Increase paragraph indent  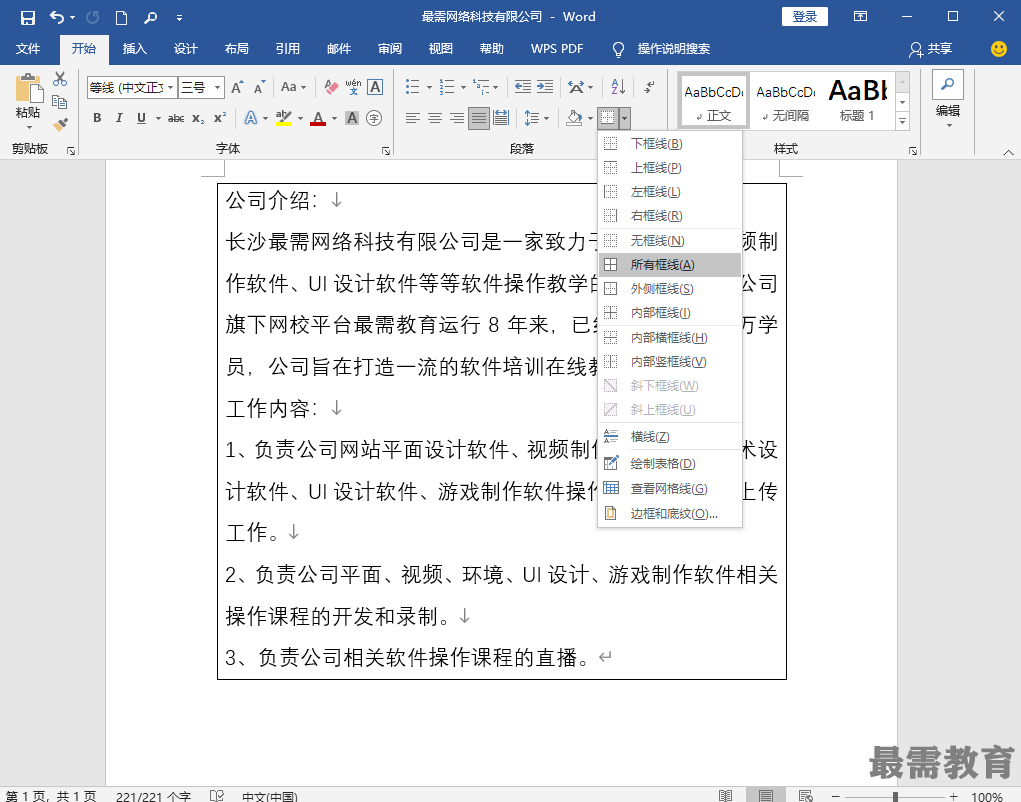point(545,87)
